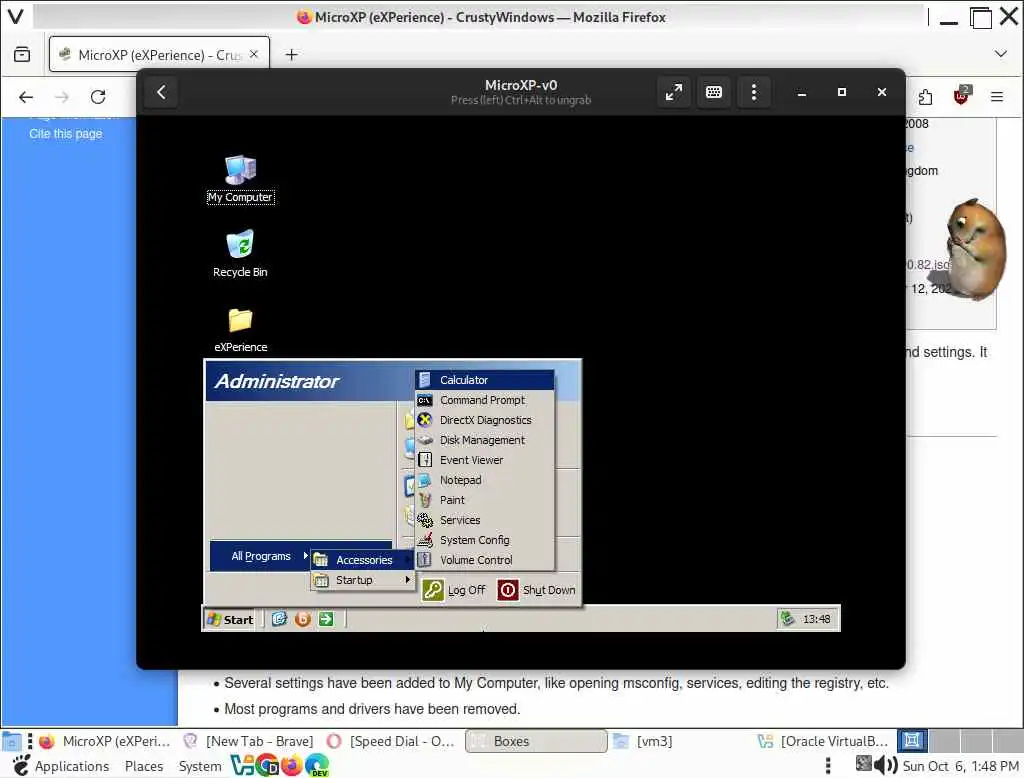
Task: Open the eXPerience folder icon
Action: pyautogui.click(x=240, y=330)
